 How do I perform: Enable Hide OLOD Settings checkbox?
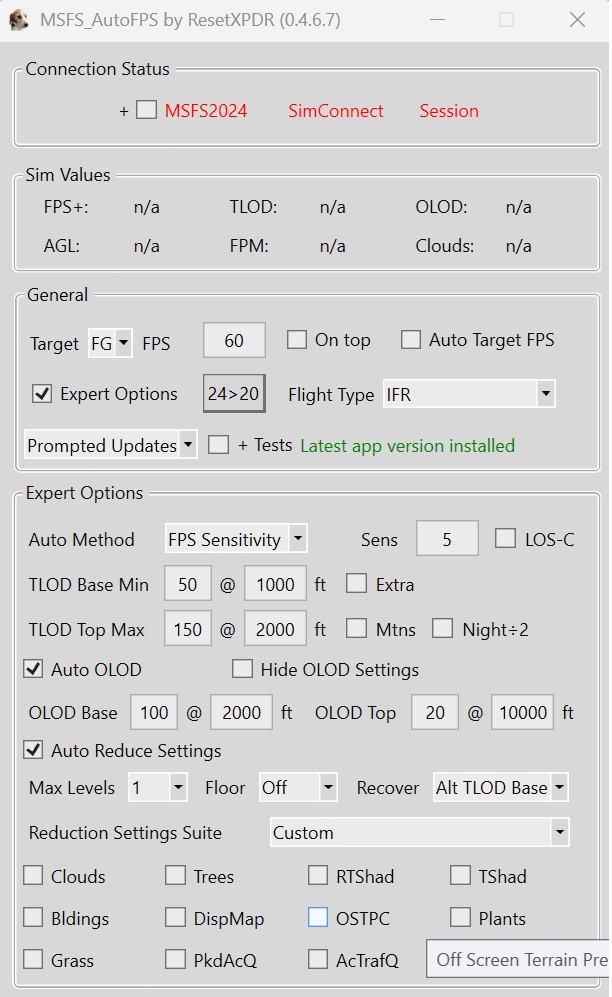click(x=242, y=669)
